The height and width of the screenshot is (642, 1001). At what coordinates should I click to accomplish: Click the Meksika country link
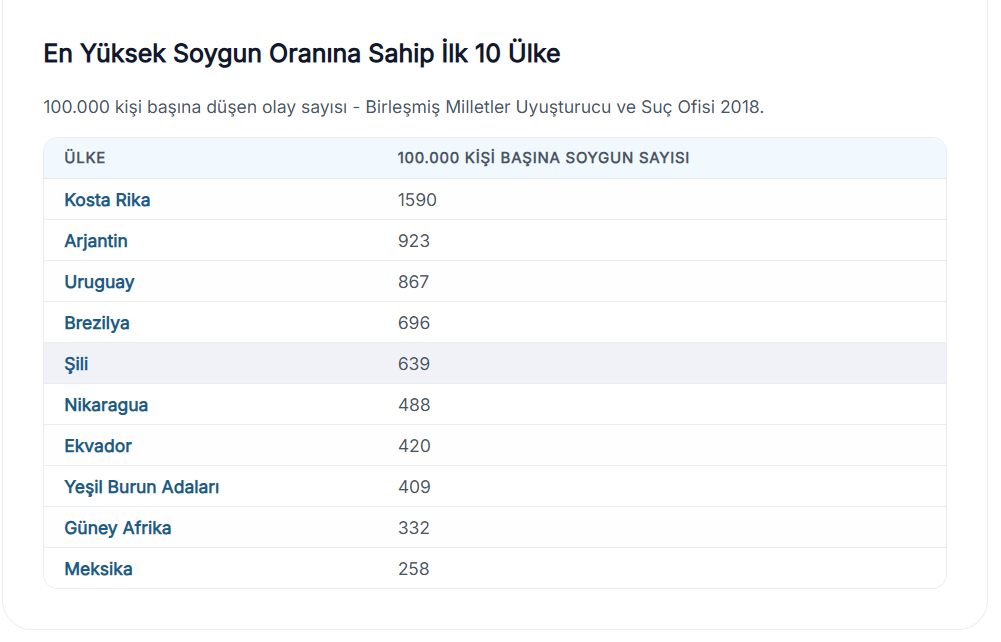coord(98,569)
